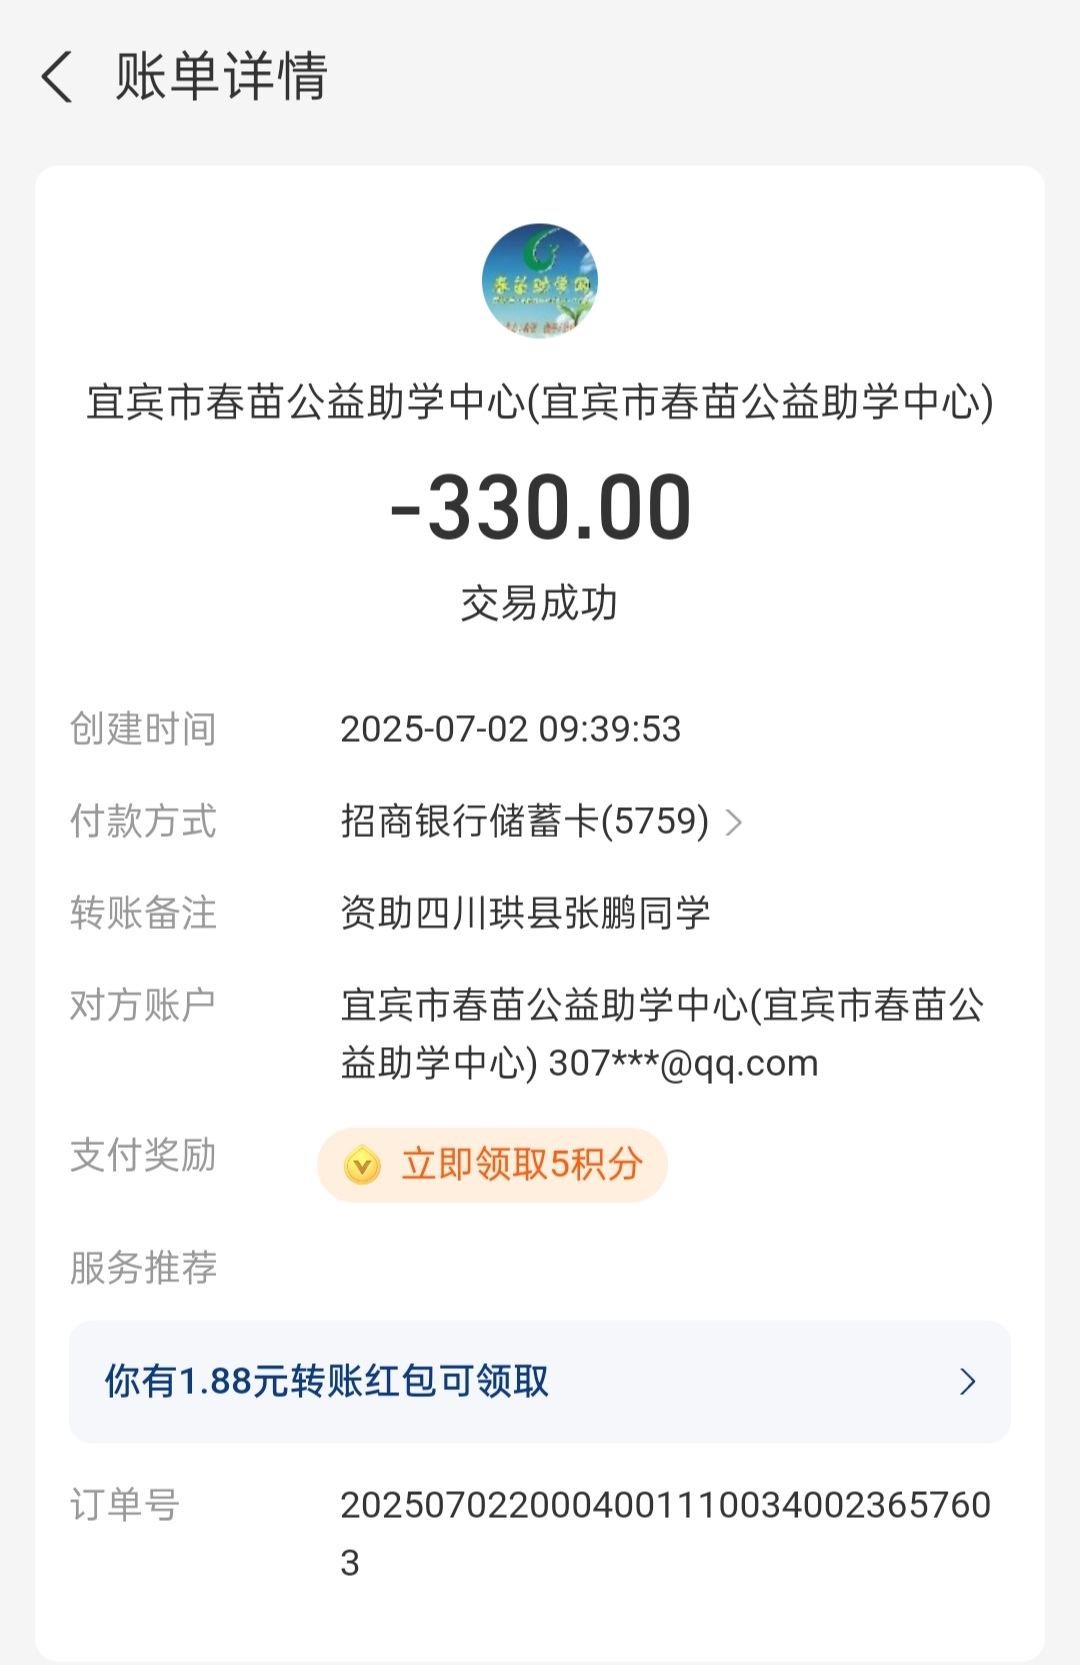1080x1665 pixels.
Task: Expand payment method chevron next to 储蓄卡(5759)
Action: coord(734,823)
